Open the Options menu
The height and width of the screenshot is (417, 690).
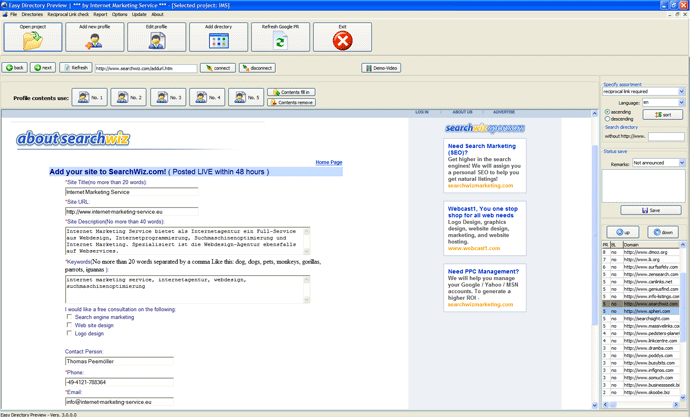pyautogui.click(x=119, y=15)
